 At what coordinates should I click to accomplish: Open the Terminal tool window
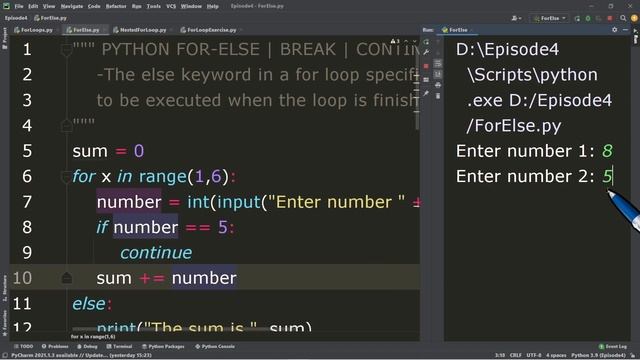[x=120, y=346]
